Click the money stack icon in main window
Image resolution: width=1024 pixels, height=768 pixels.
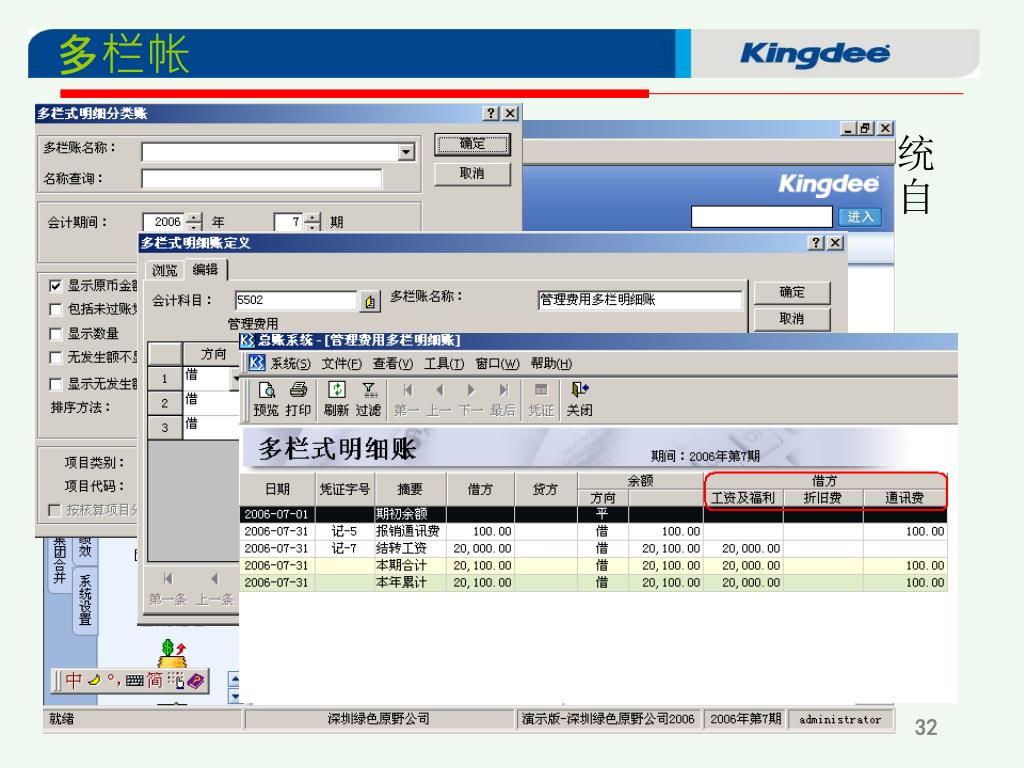172,654
